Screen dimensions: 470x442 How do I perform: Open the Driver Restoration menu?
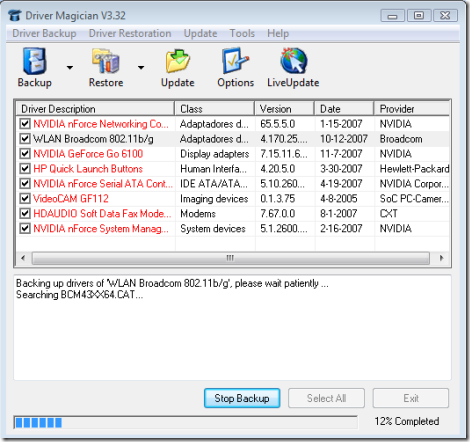pos(130,33)
